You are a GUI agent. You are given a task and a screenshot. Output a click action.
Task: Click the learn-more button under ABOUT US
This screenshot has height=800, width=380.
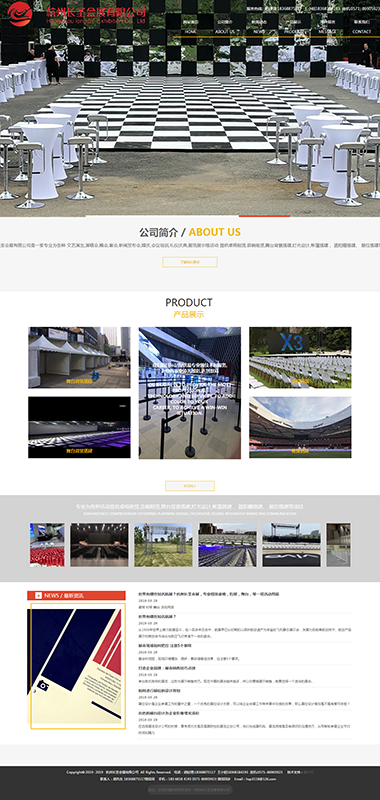190,262
